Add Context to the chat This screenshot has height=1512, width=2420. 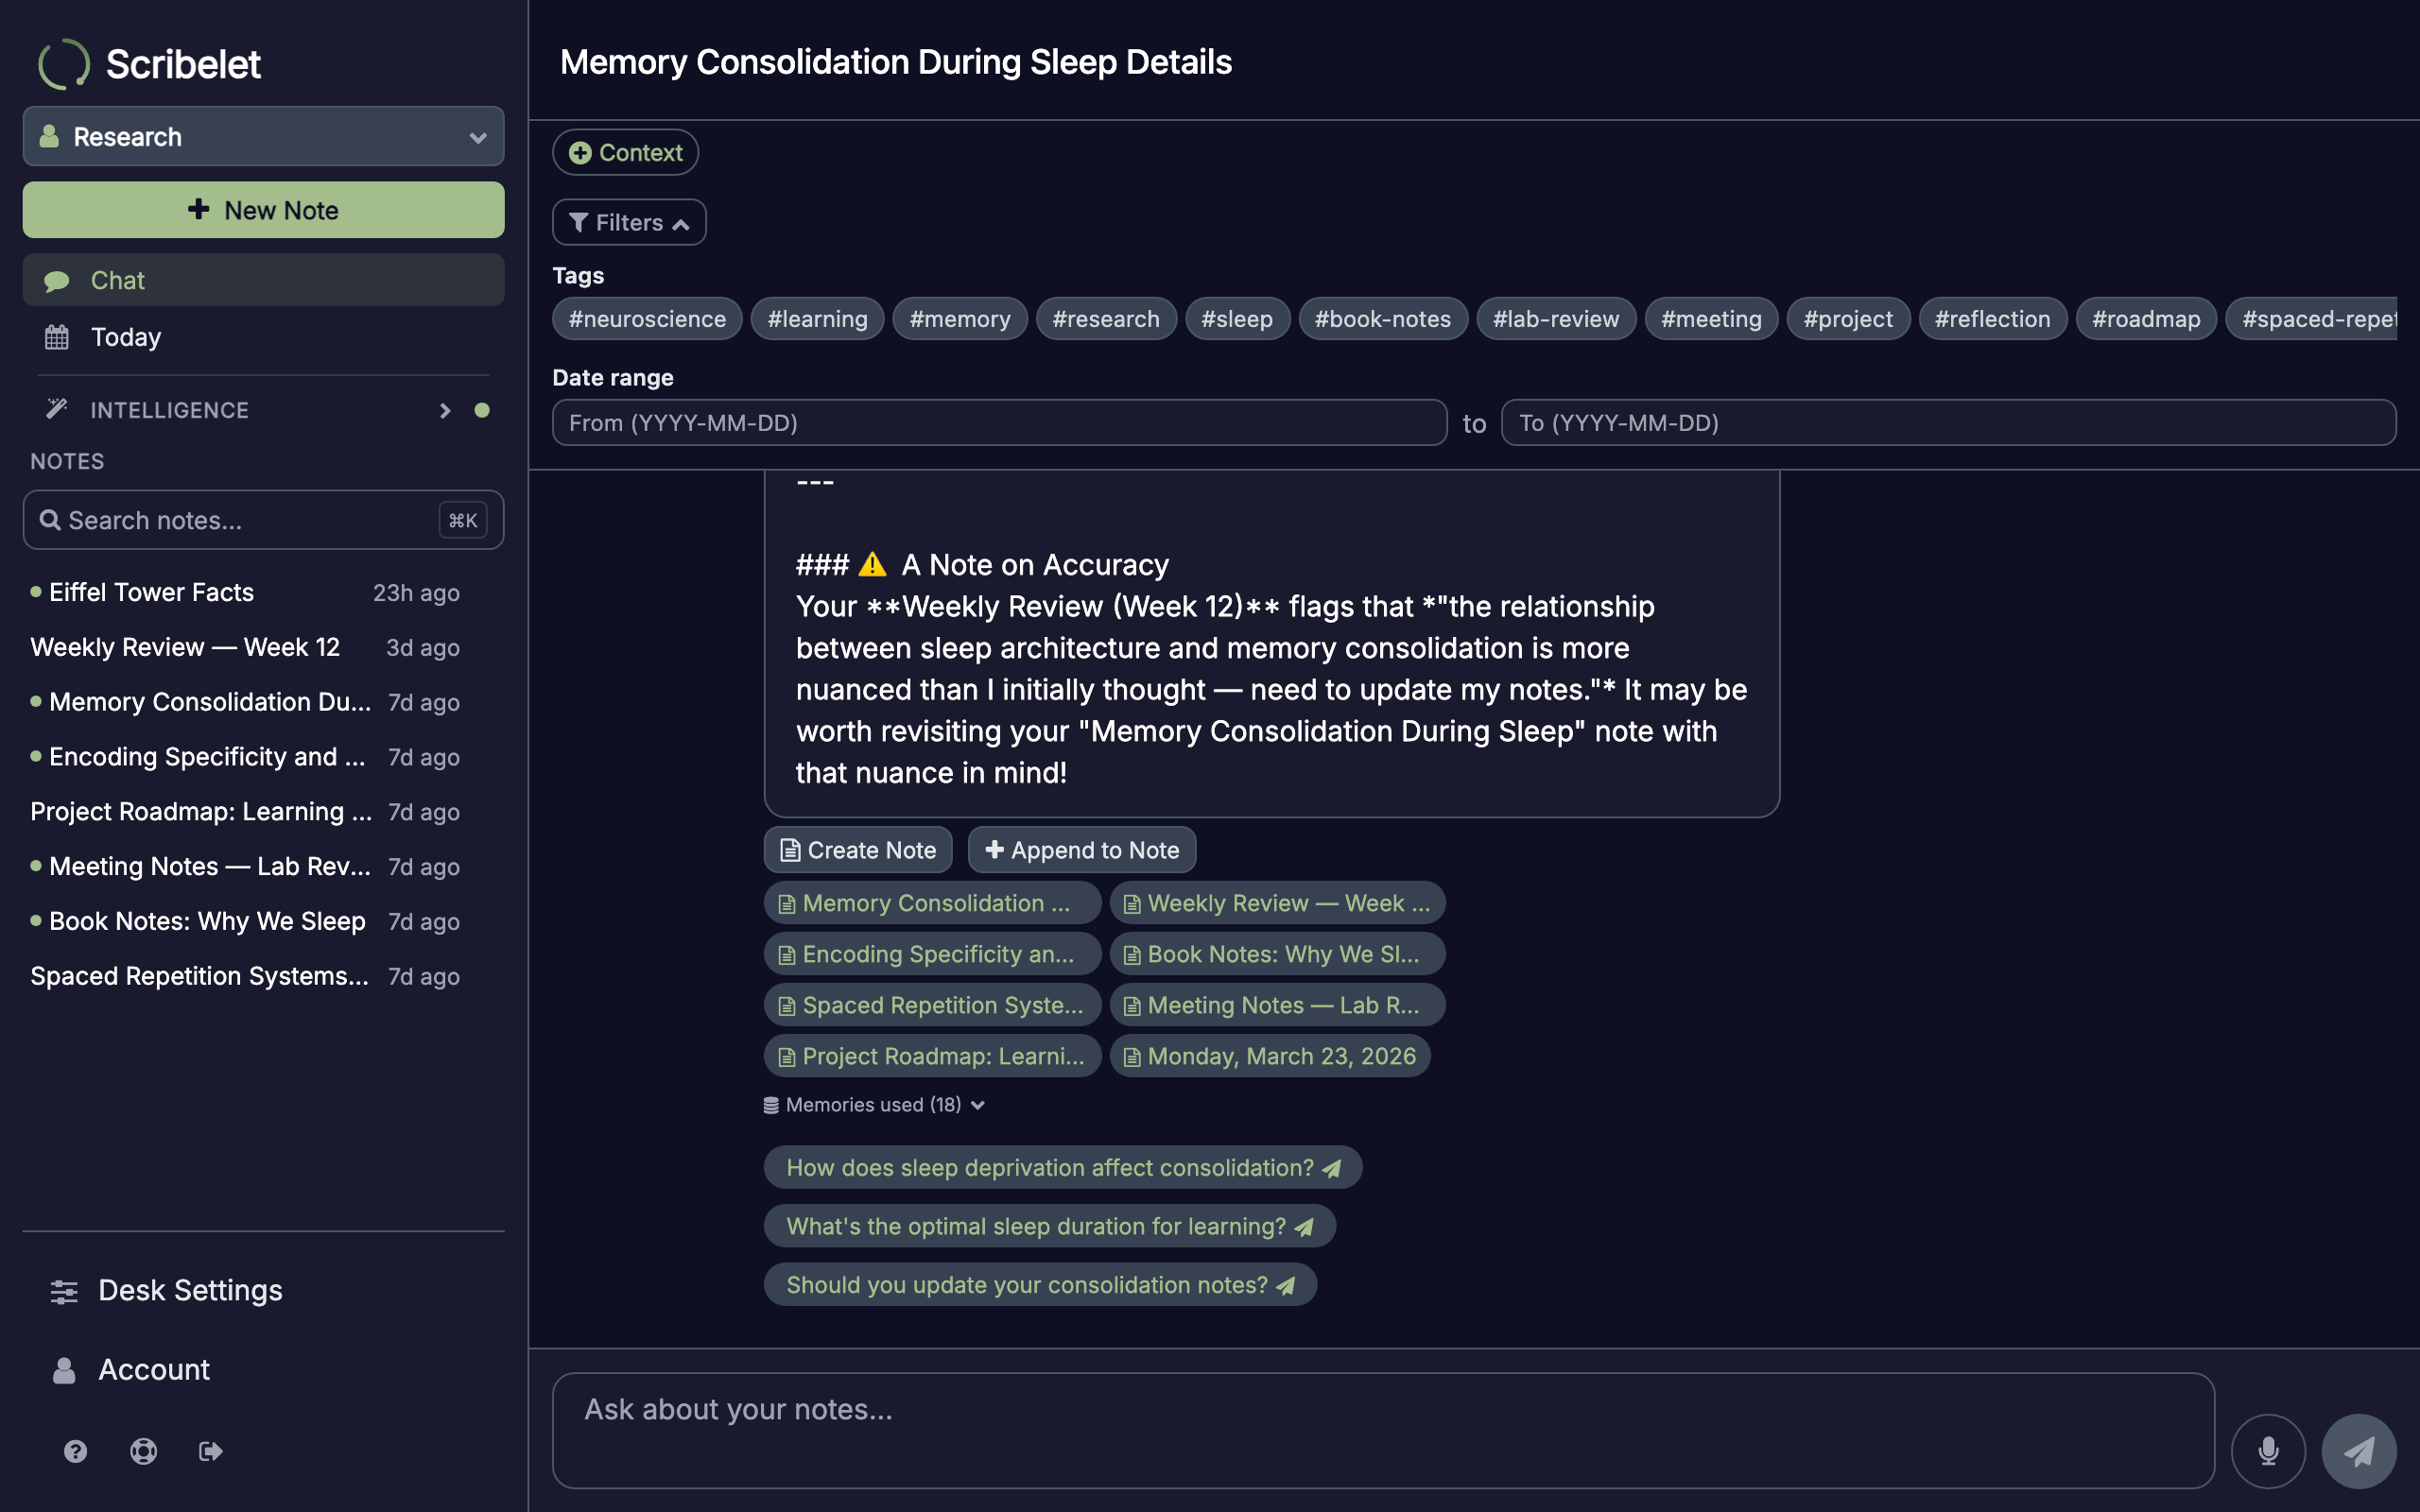[x=625, y=152]
